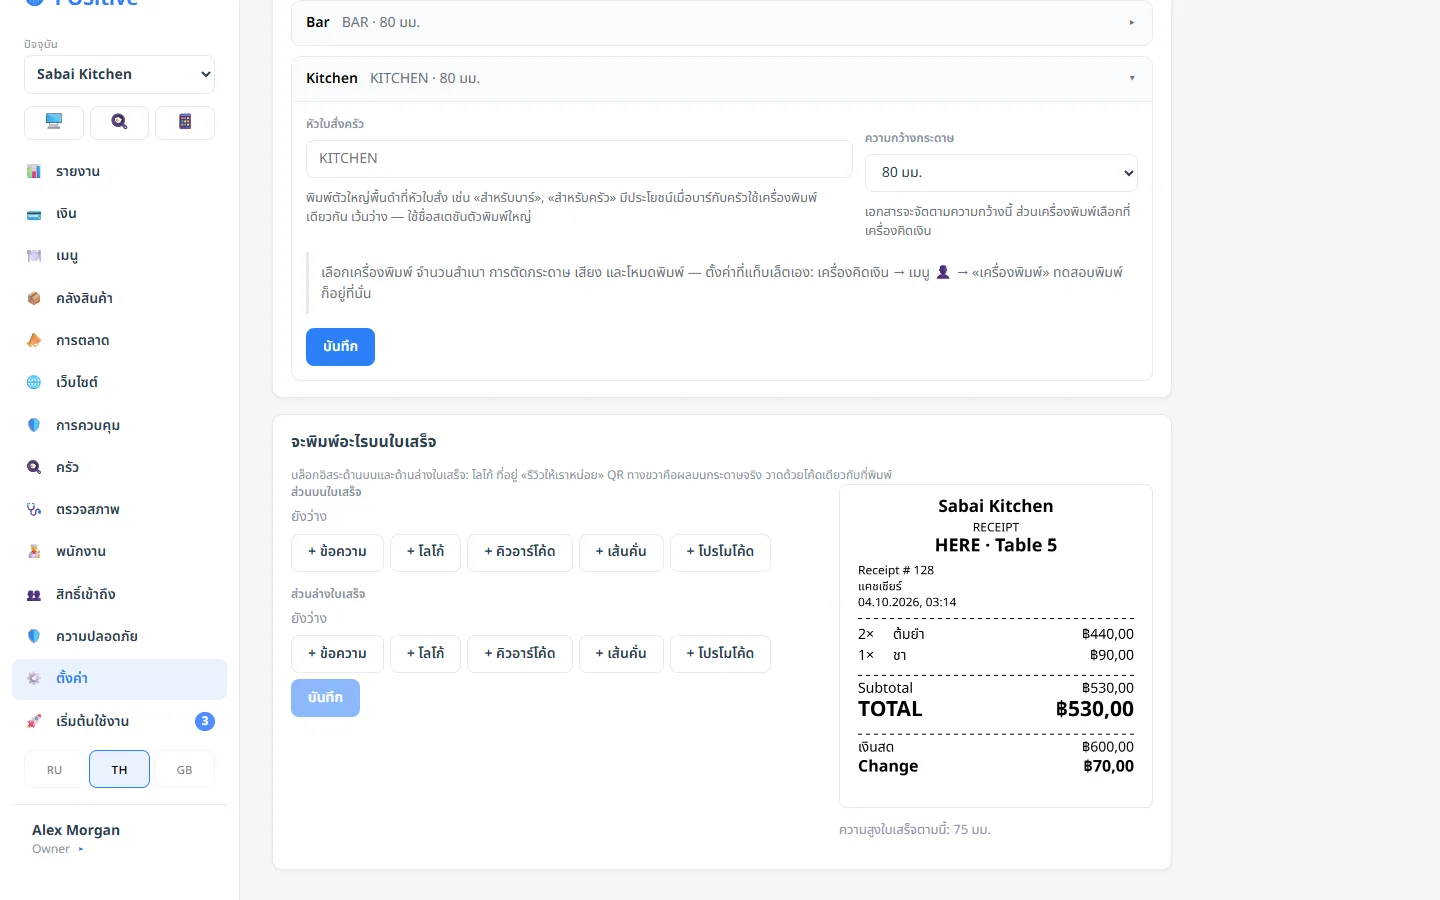
Task: Click the KITCHEN ticket header input field
Action: (x=579, y=159)
